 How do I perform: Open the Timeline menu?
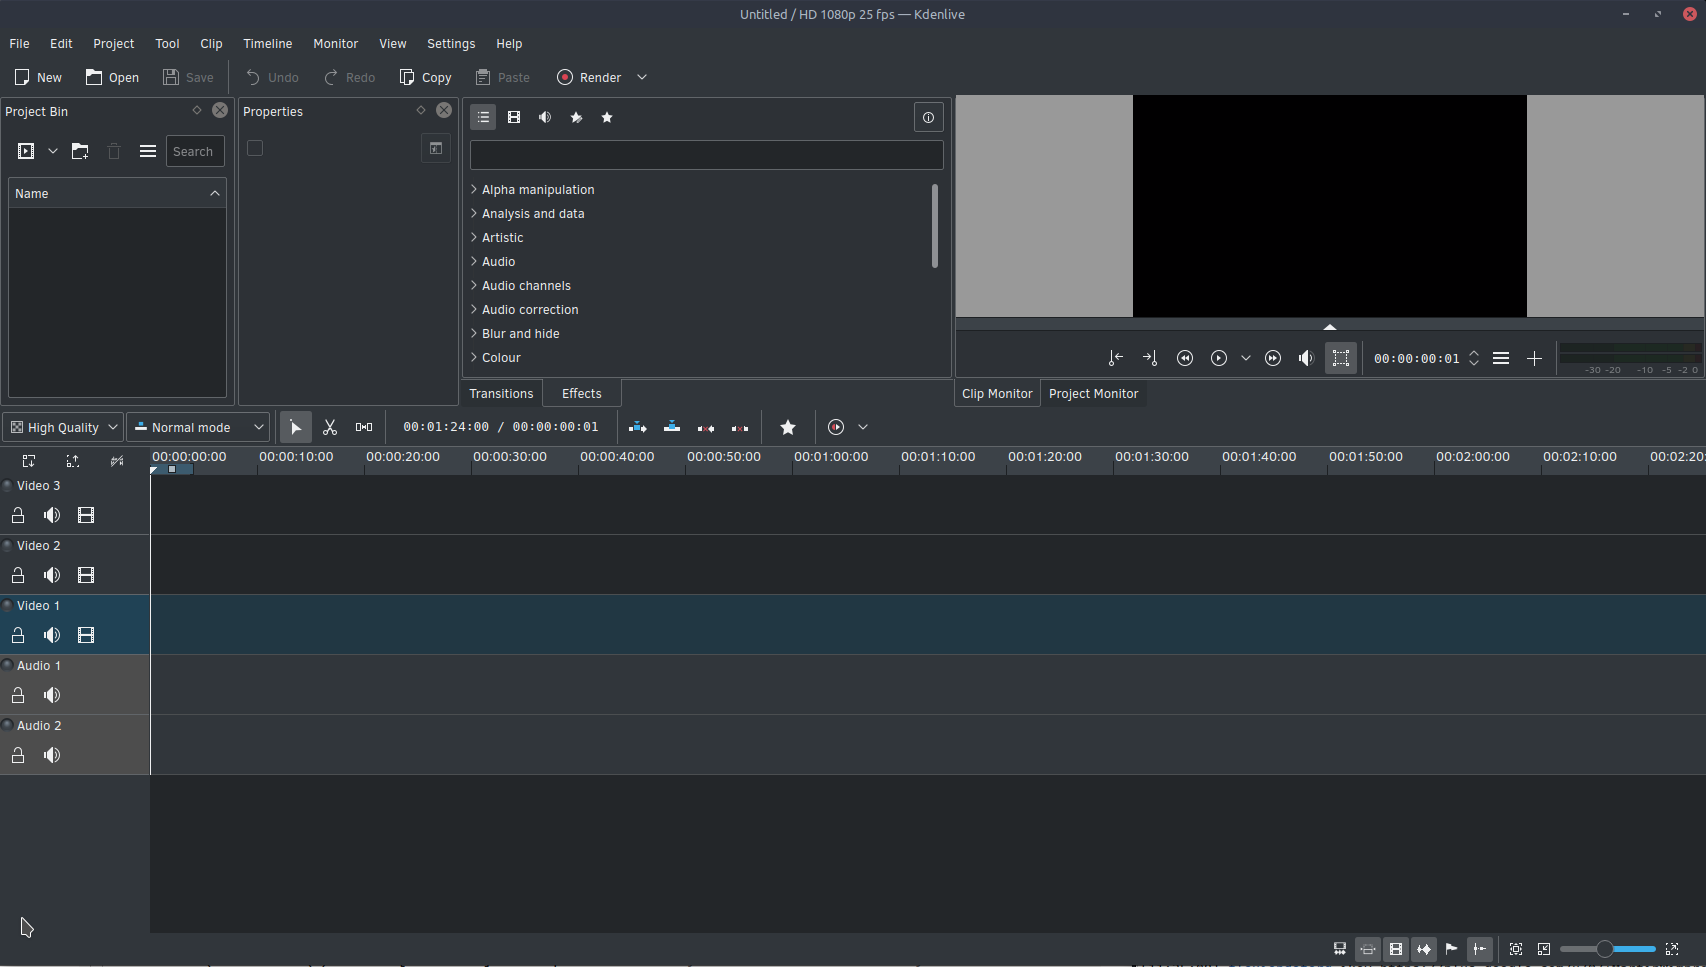tap(267, 44)
